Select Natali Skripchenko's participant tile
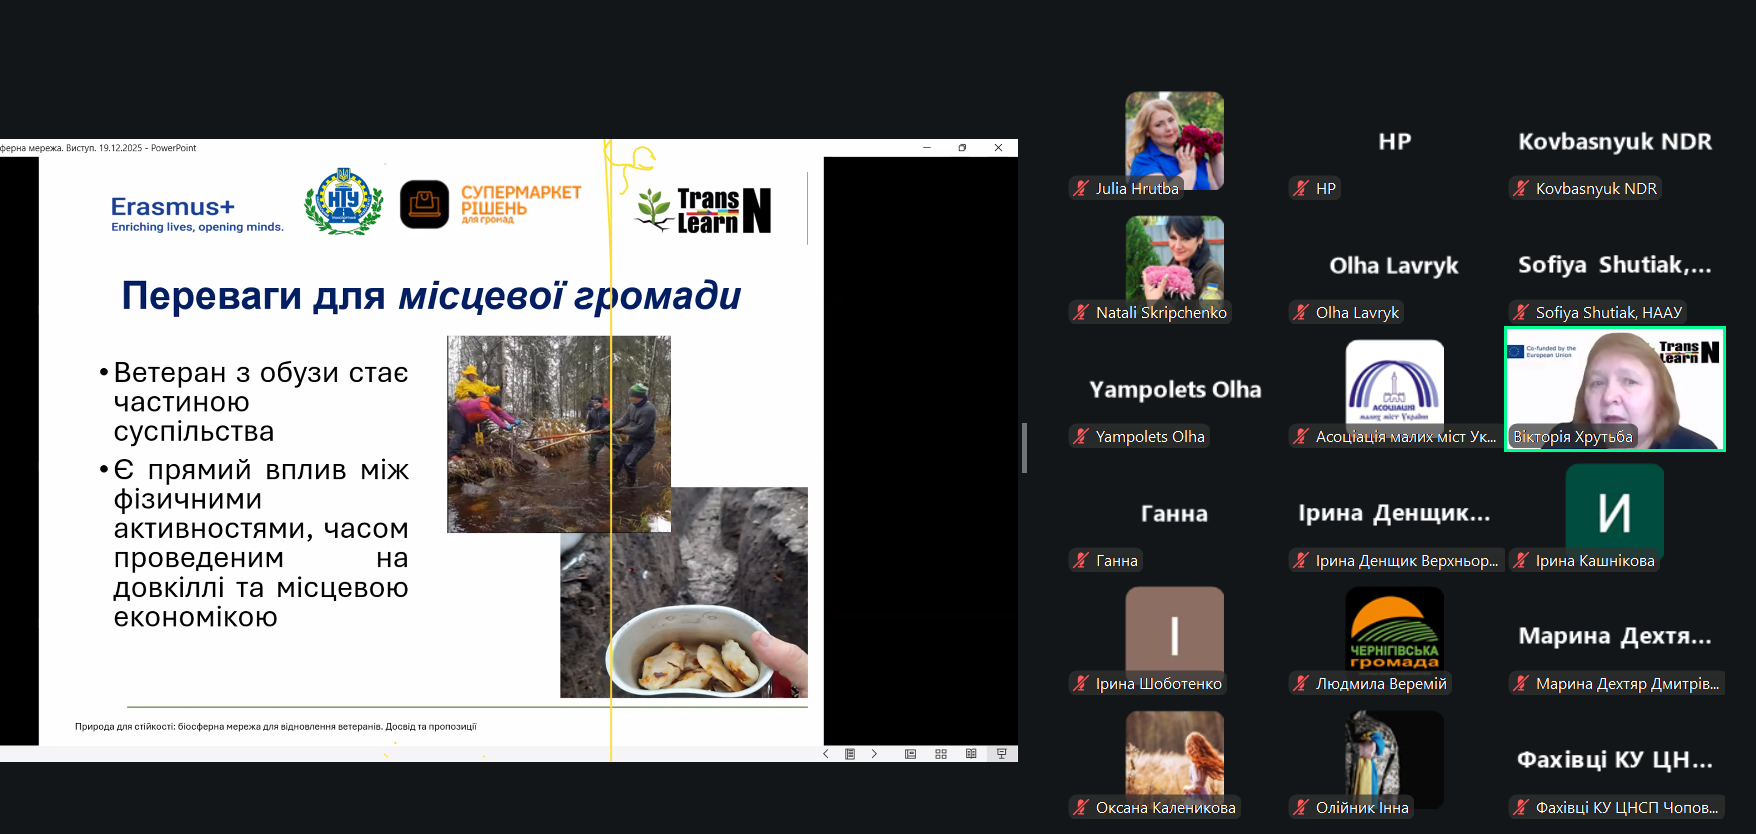The image size is (1756, 834). click(1174, 260)
